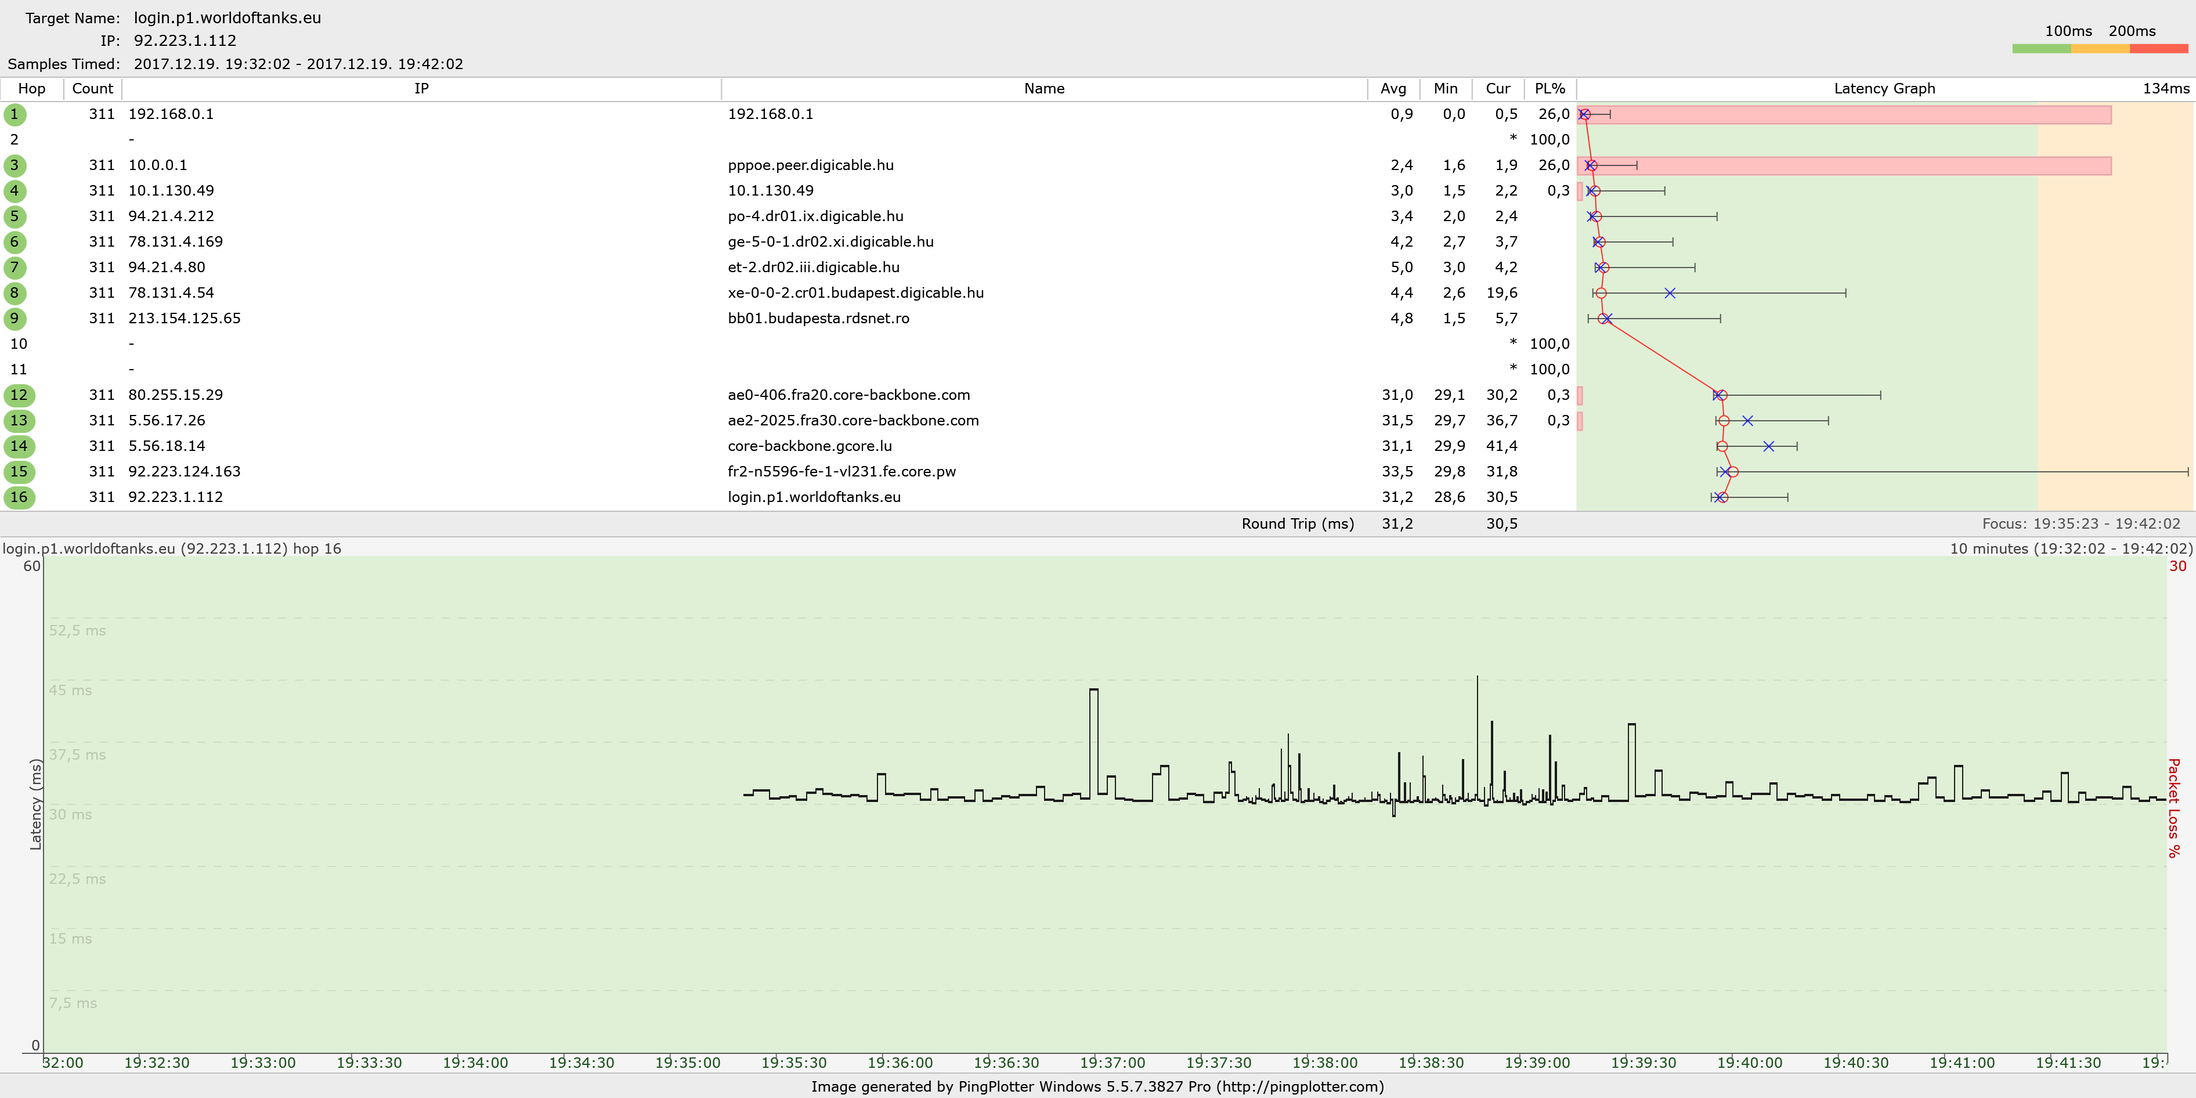Click the hop 1 green circle

coord(15,114)
